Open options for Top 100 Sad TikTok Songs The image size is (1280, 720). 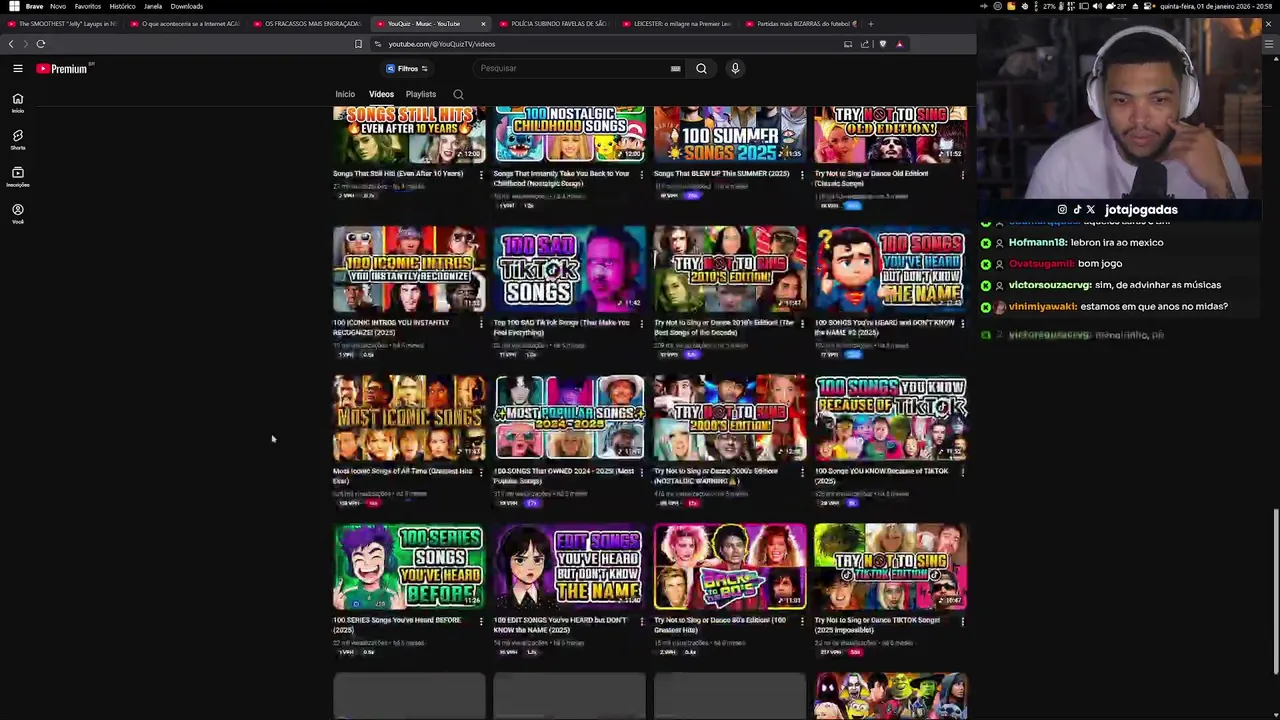(641, 324)
